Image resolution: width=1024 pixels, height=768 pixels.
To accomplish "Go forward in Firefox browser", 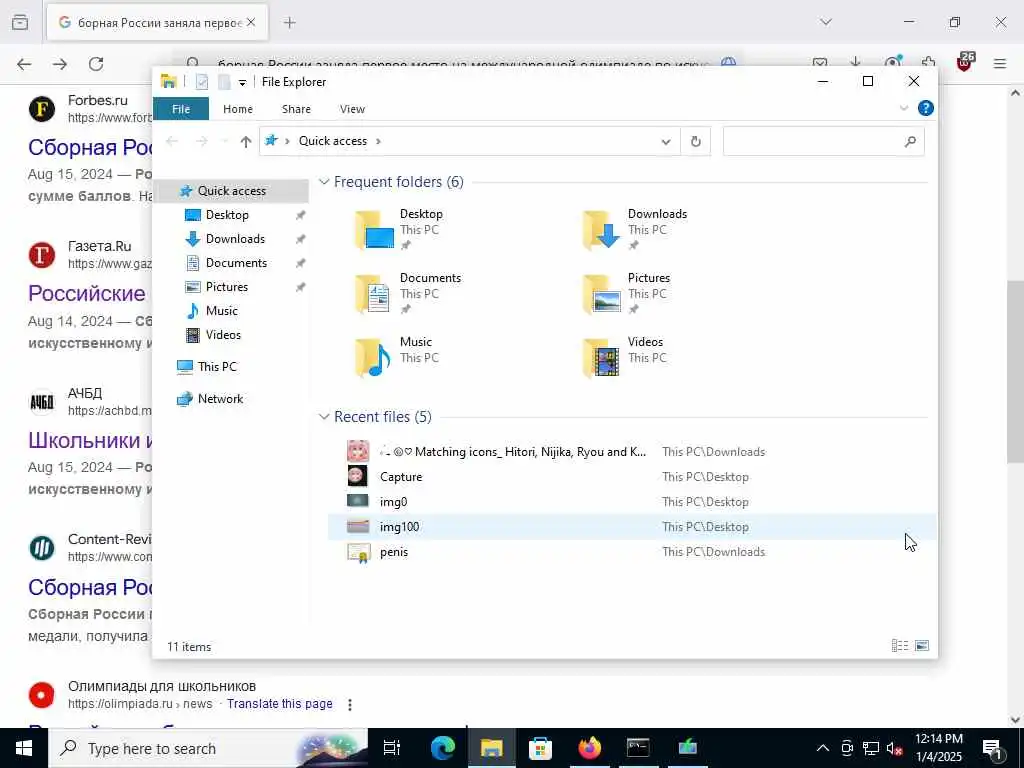I will [x=60, y=64].
